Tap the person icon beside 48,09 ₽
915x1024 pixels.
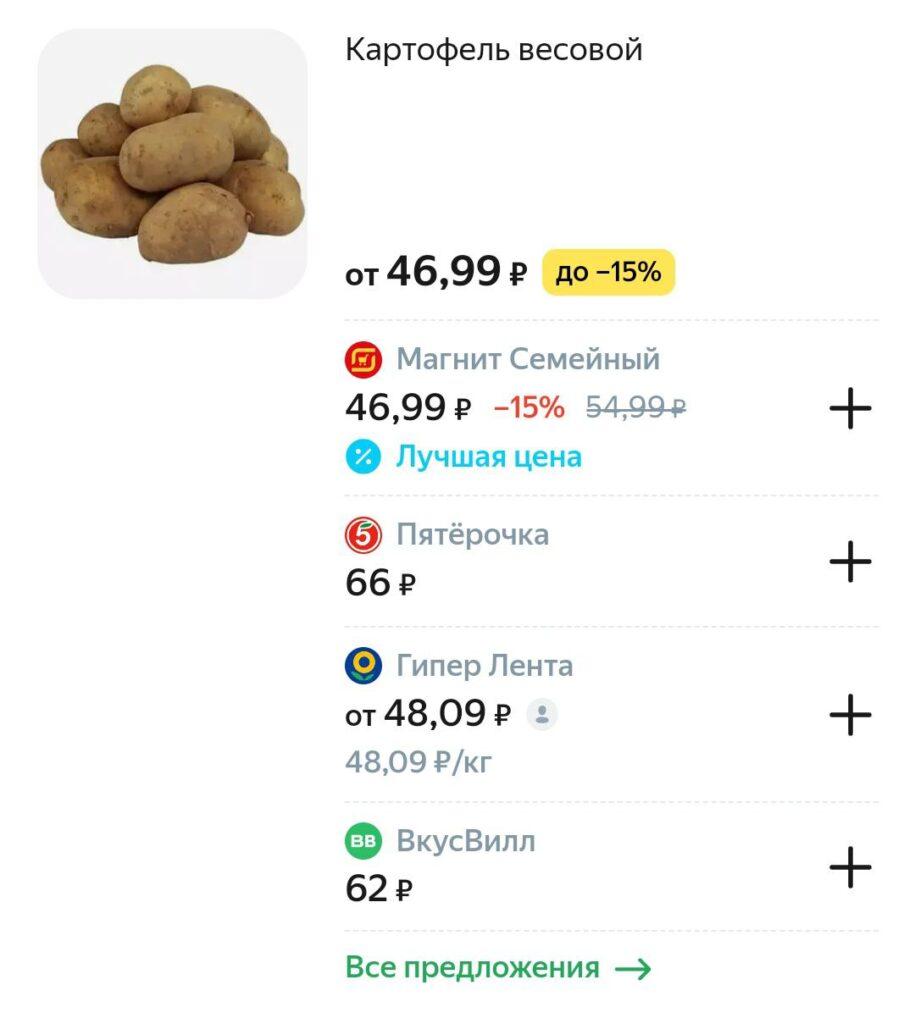click(541, 714)
